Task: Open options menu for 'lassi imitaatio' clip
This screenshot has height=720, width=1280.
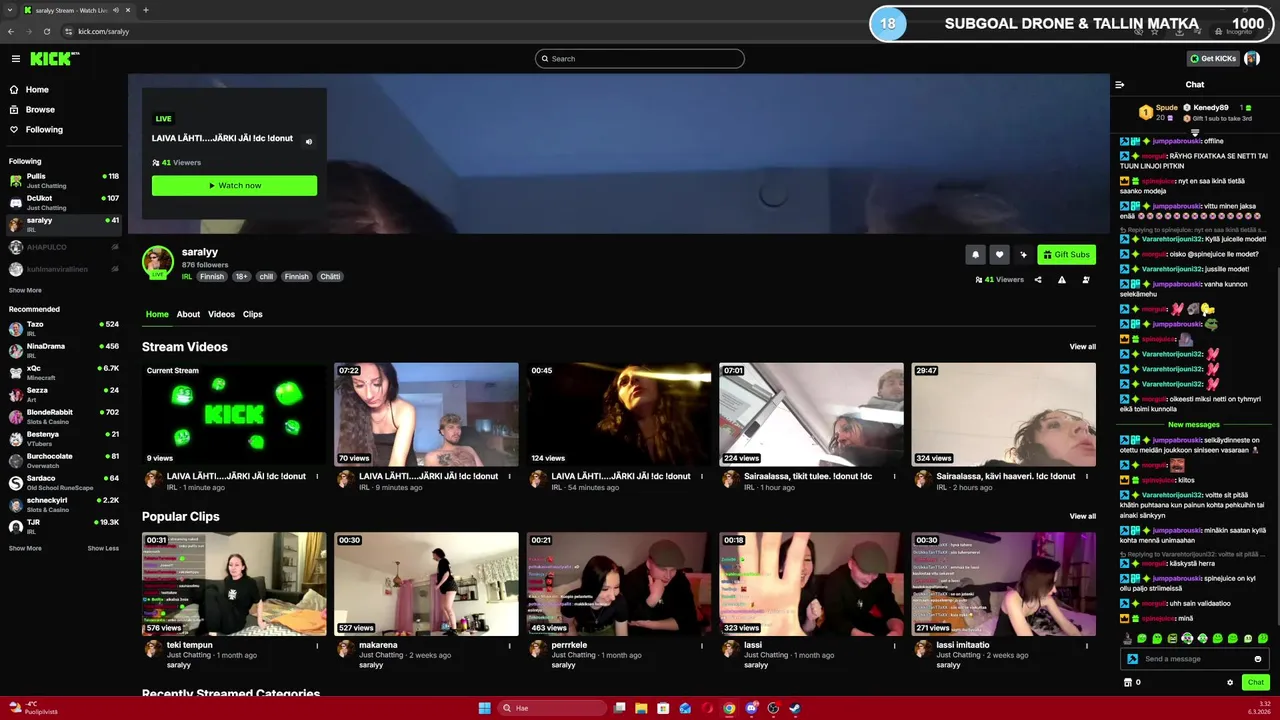Action: 1087,646
